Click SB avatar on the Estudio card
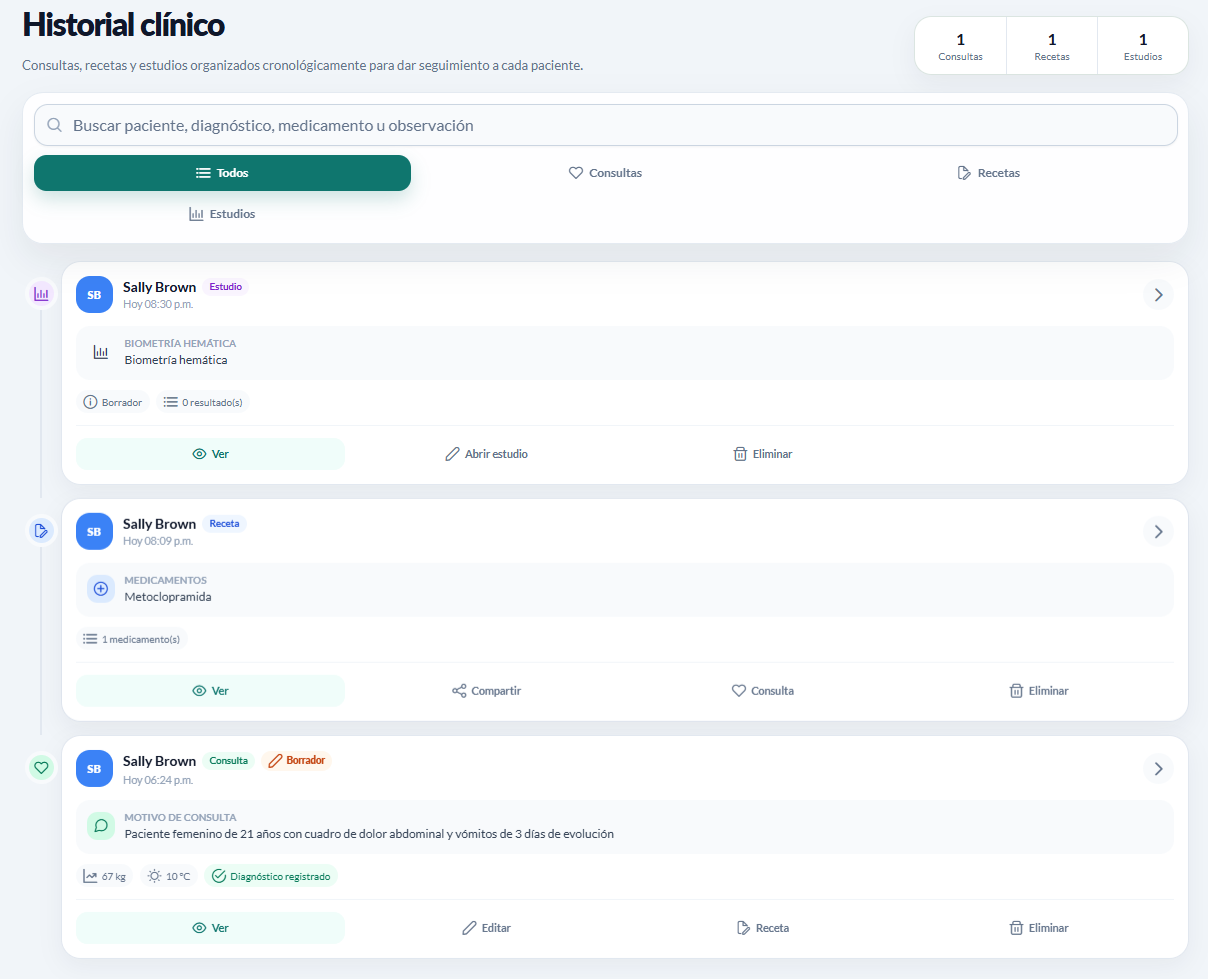The image size is (1208, 979). 94,295
